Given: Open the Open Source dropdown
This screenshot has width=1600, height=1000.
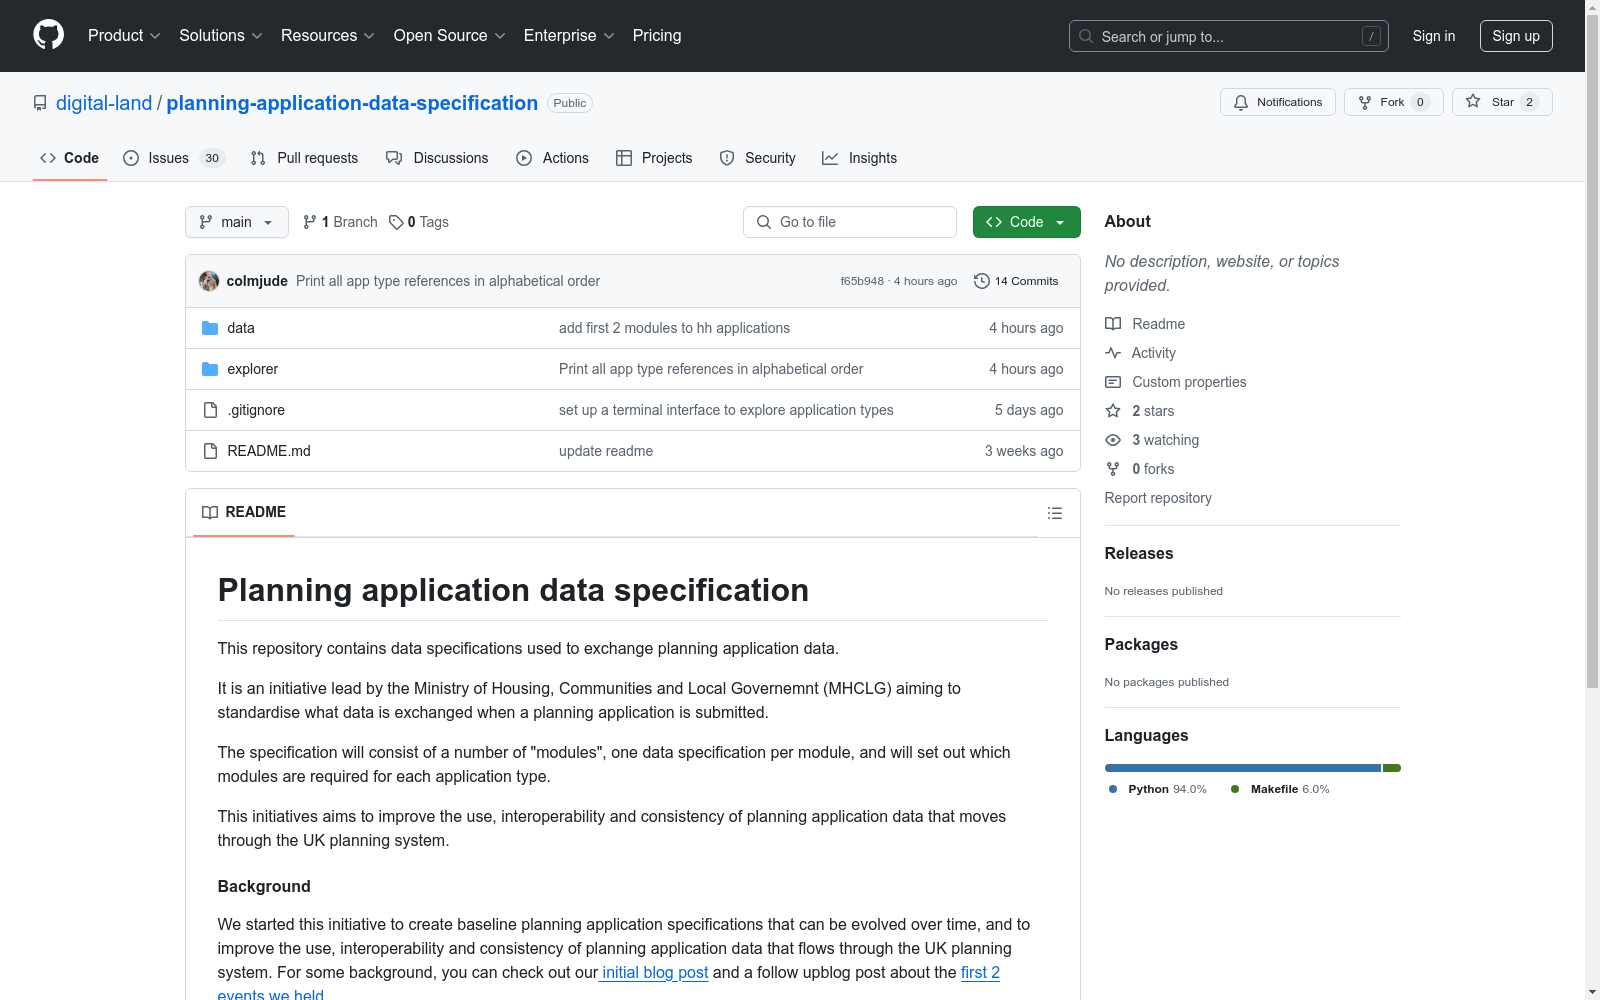Looking at the screenshot, I should pyautogui.click(x=450, y=36).
